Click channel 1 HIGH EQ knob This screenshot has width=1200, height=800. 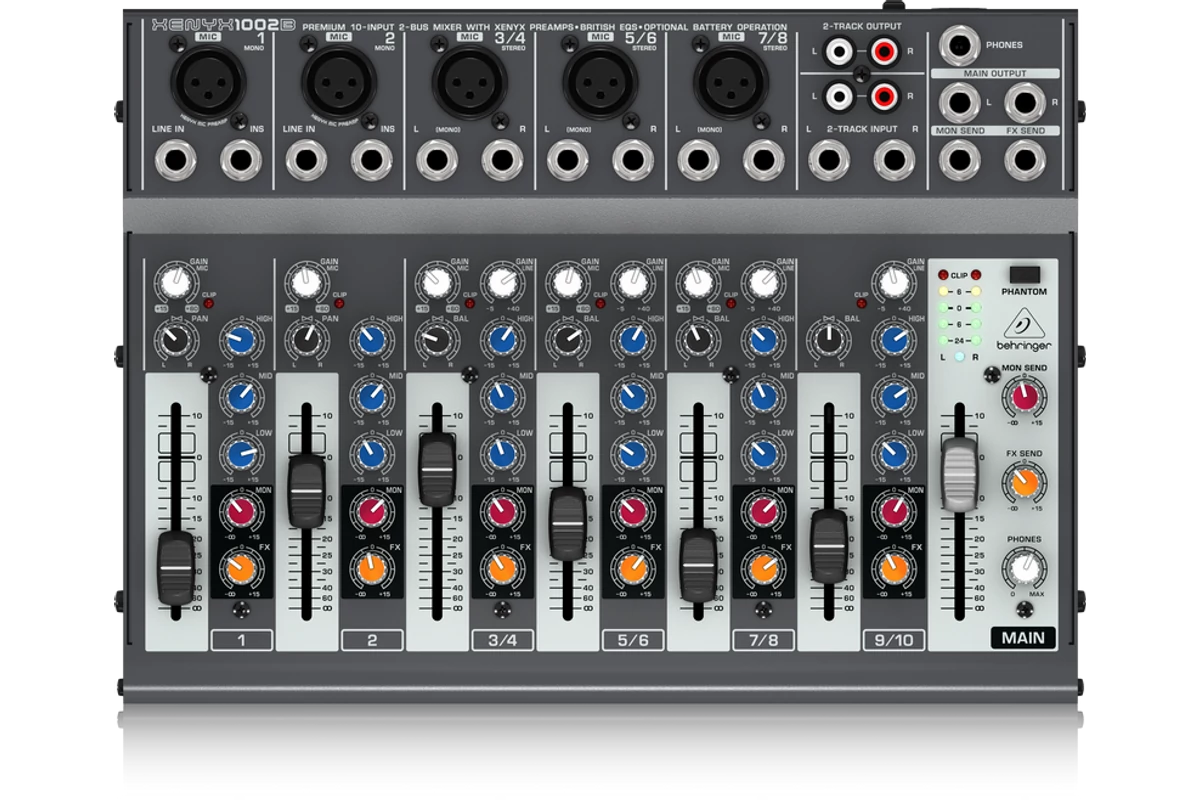pos(241,340)
